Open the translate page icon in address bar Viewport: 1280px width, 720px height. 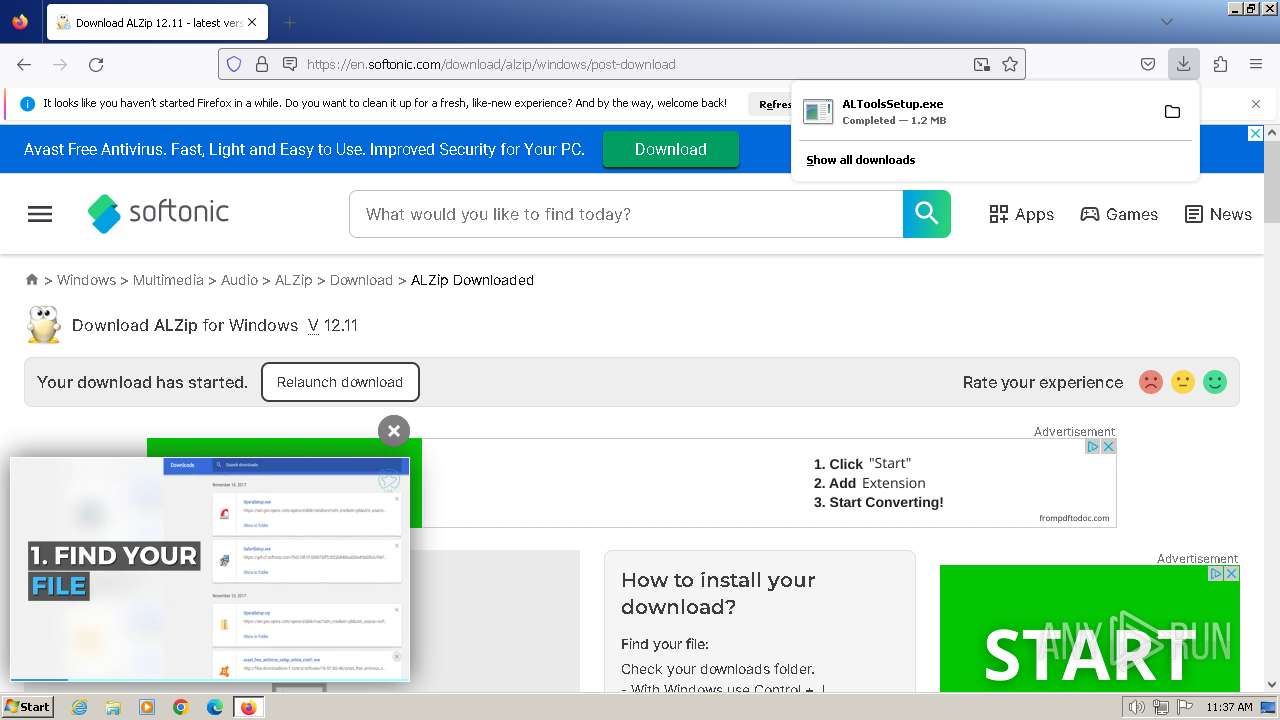(x=982, y=64)
